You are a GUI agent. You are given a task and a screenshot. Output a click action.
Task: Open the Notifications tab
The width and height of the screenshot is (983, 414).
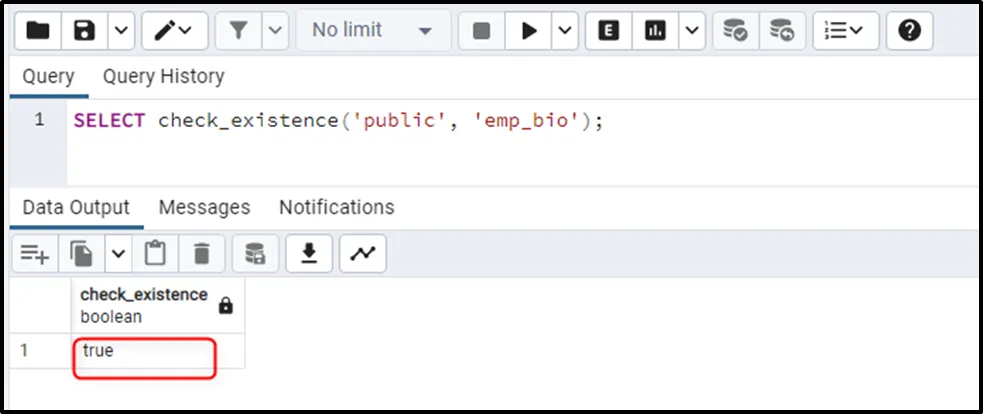pos(336,207)
